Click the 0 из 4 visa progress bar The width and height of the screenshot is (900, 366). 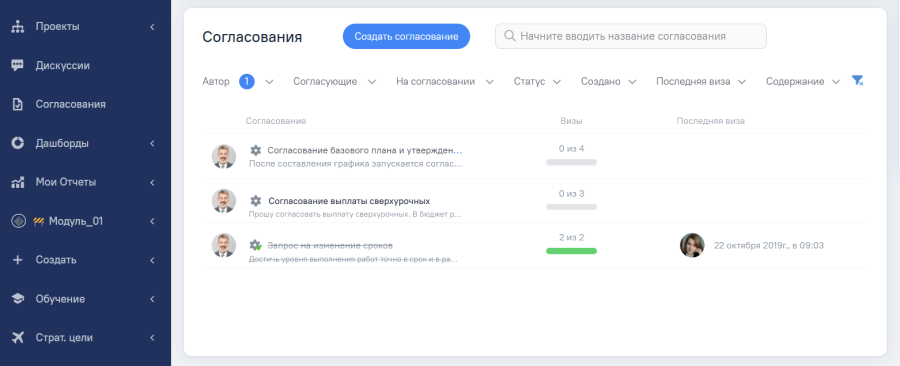(x=572, y=162)
